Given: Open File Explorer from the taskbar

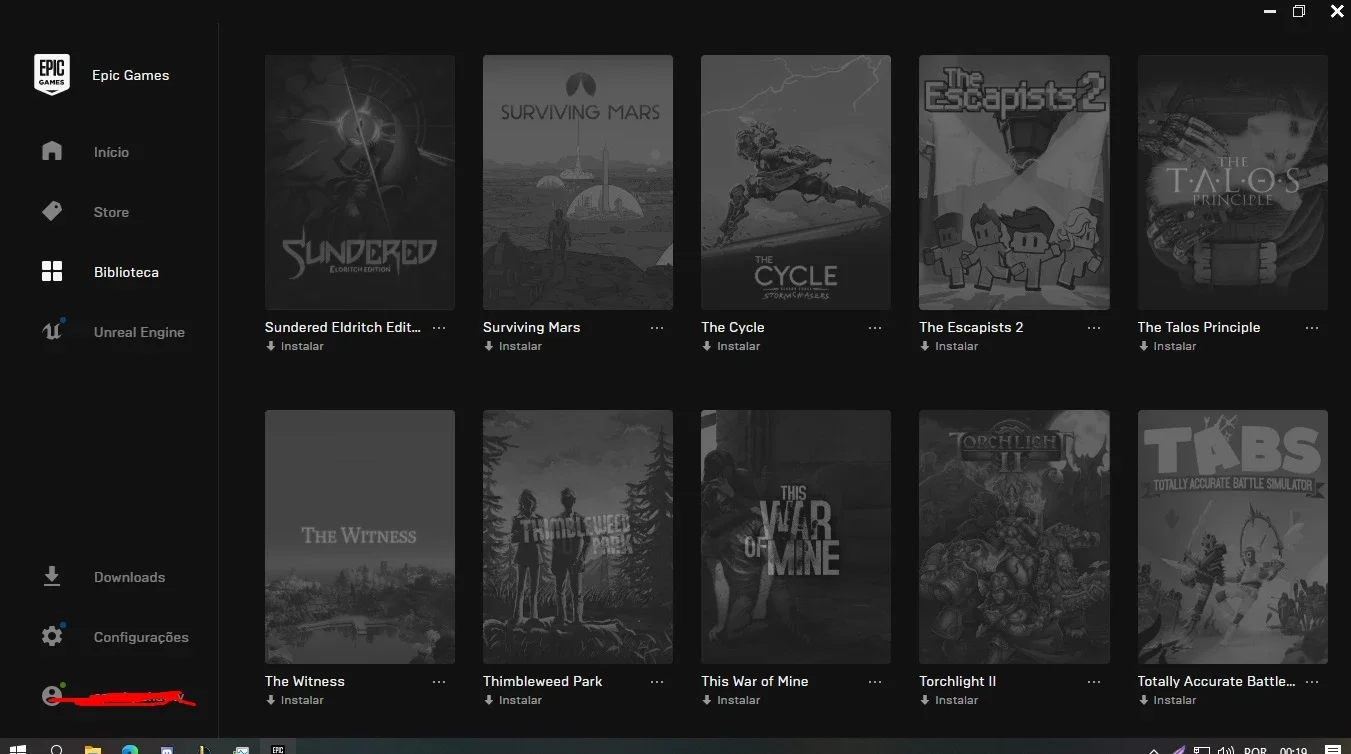Looking at the screenshot, I should (92, 748).
